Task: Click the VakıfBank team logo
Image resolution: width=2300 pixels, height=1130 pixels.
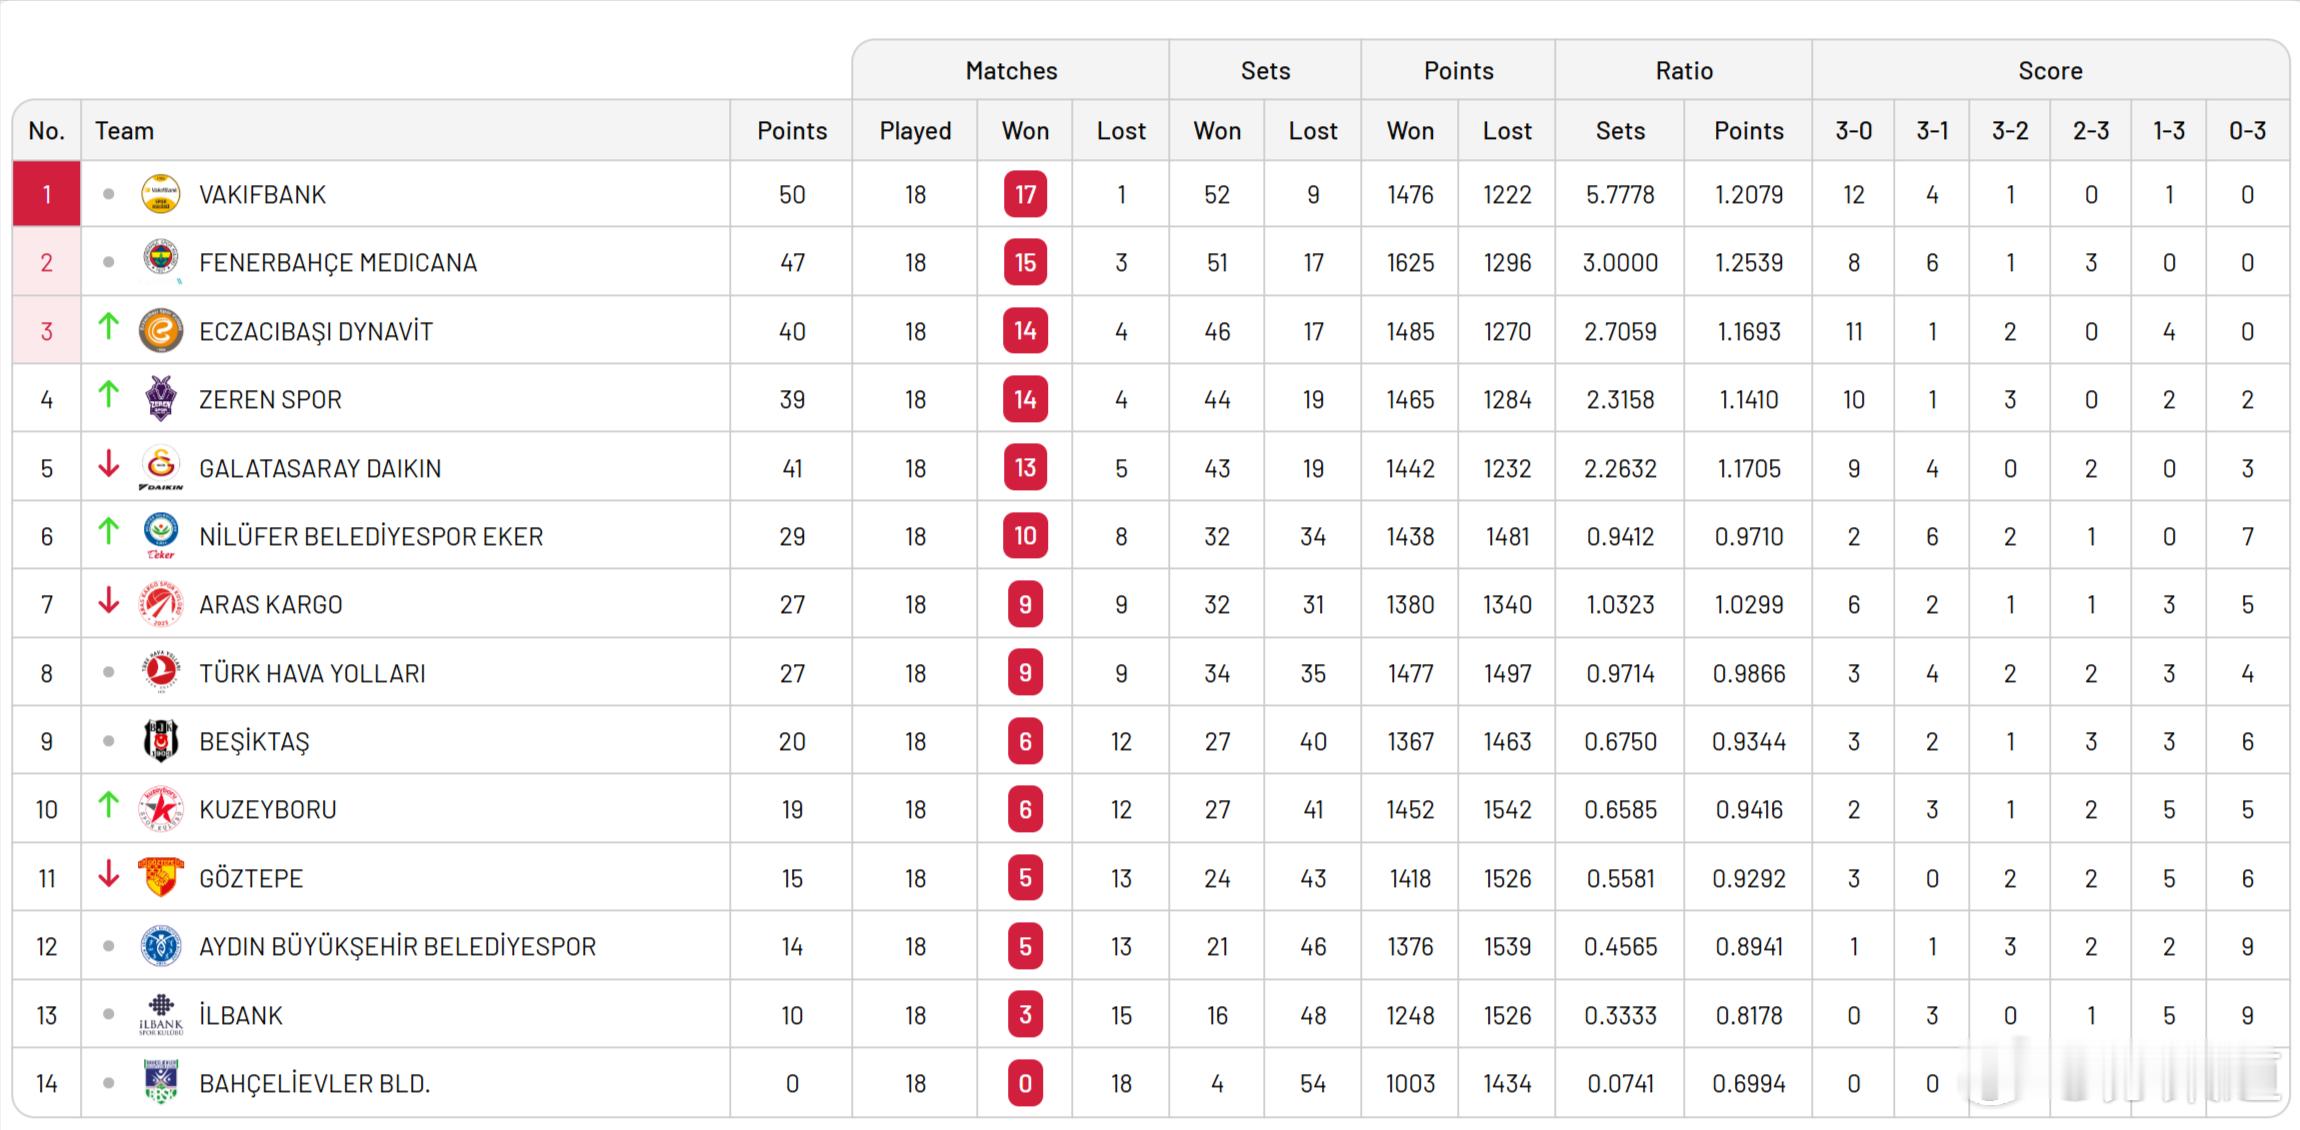Action: [x=161, y=194]
